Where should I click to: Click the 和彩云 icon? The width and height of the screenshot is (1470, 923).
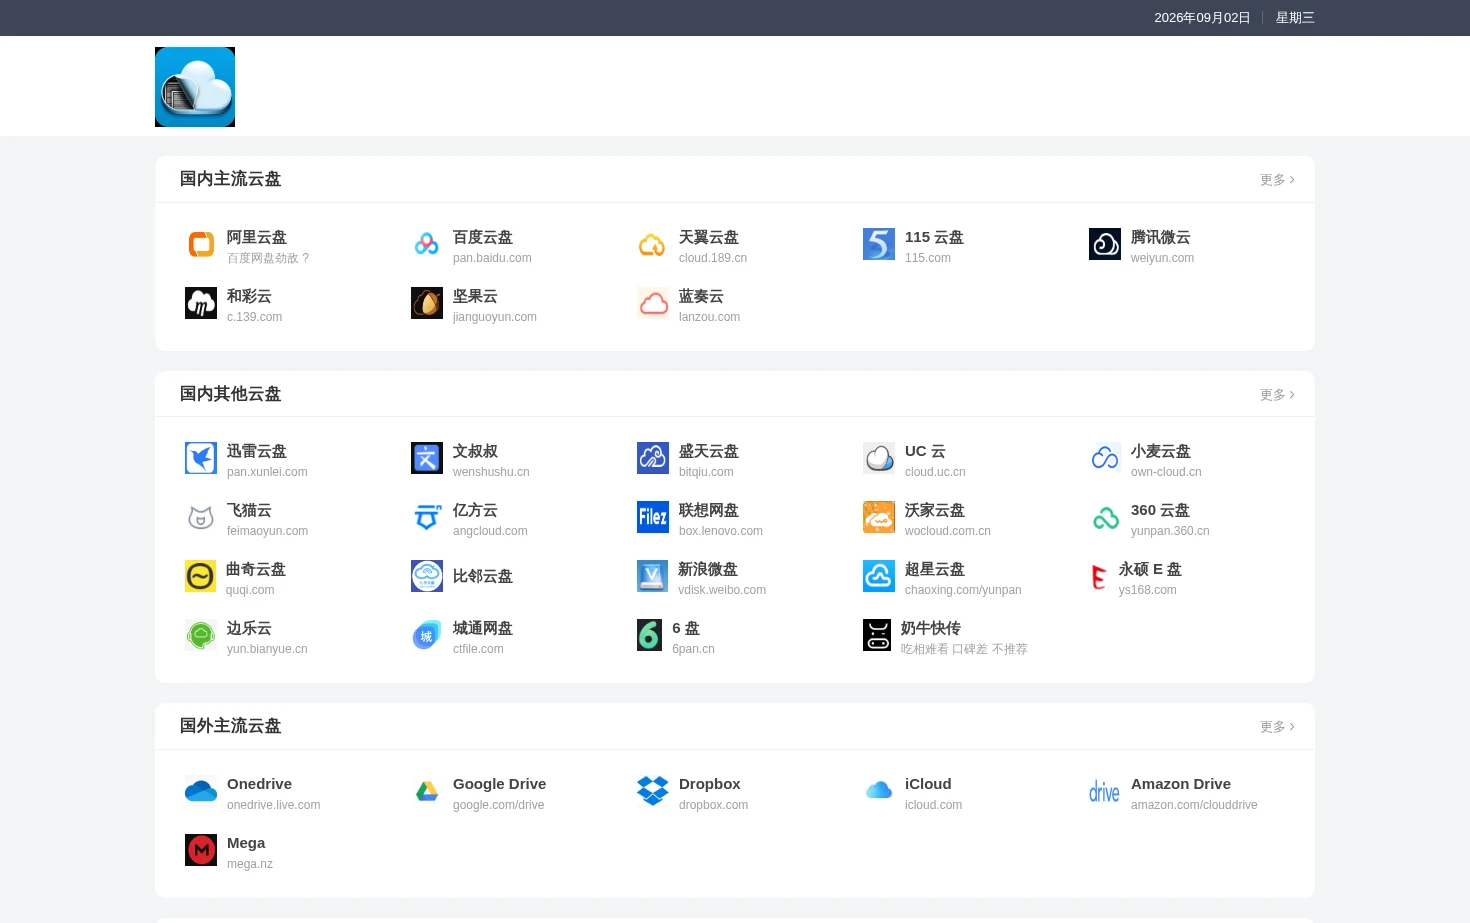pos(201,303)
